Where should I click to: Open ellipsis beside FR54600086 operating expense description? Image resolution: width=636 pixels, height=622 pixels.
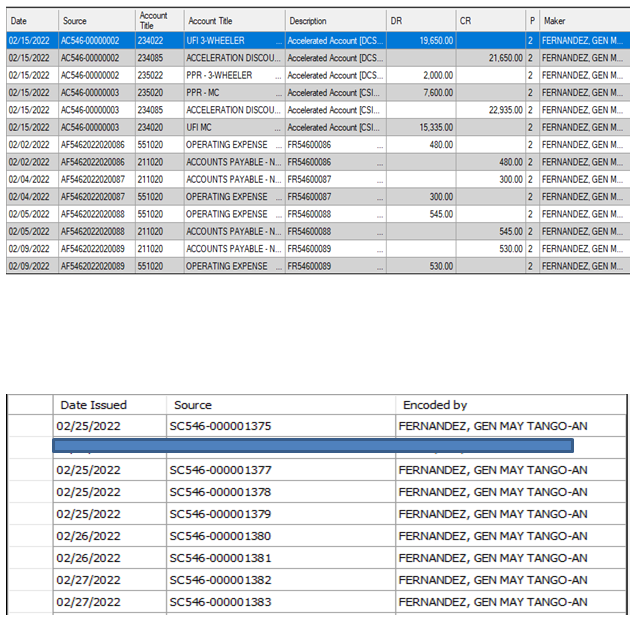(x=380, y=146)
